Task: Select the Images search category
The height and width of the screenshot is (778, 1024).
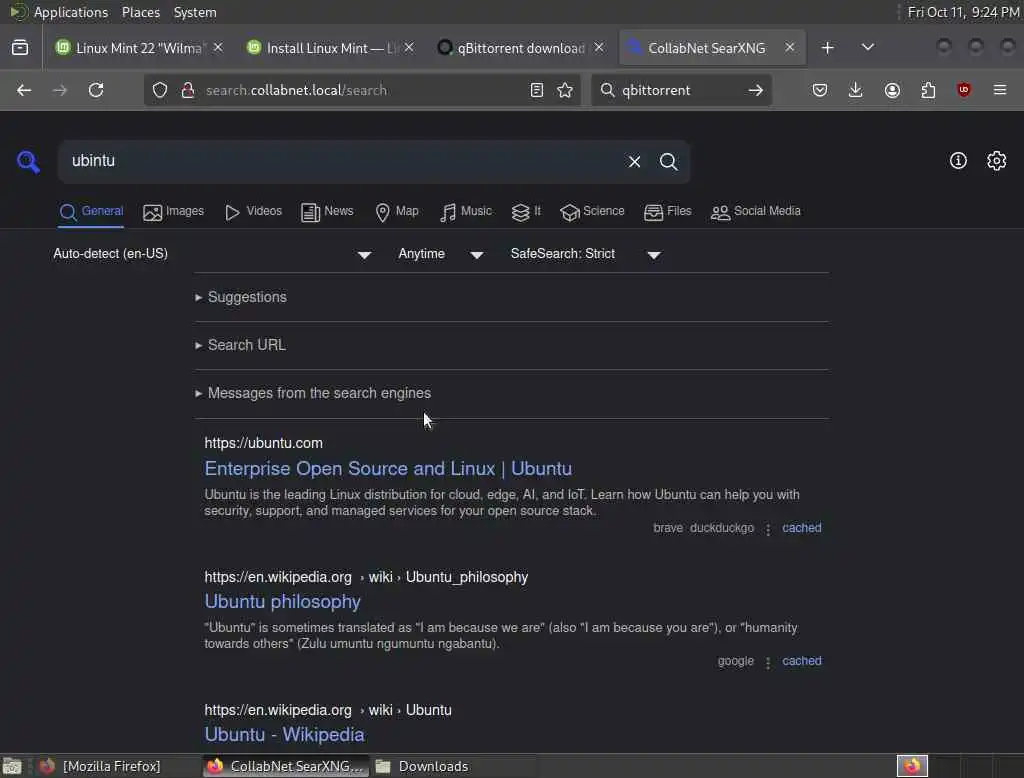Action: tap(174, 212)
